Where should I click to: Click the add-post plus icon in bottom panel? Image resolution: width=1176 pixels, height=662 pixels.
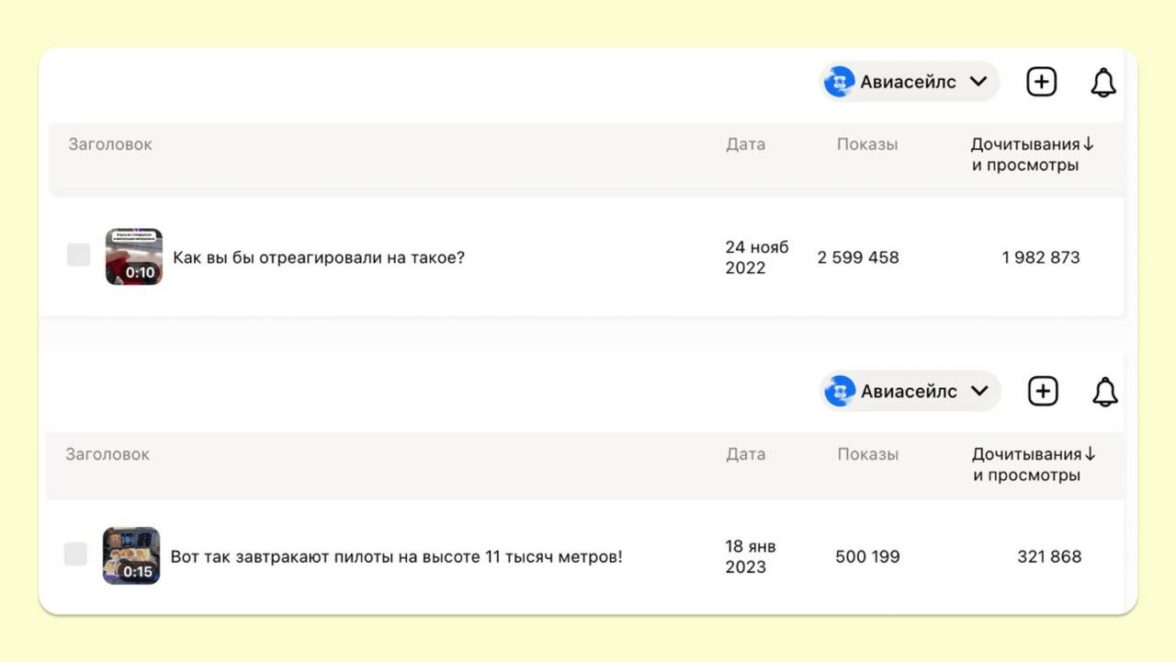(x=1042, y=391)
